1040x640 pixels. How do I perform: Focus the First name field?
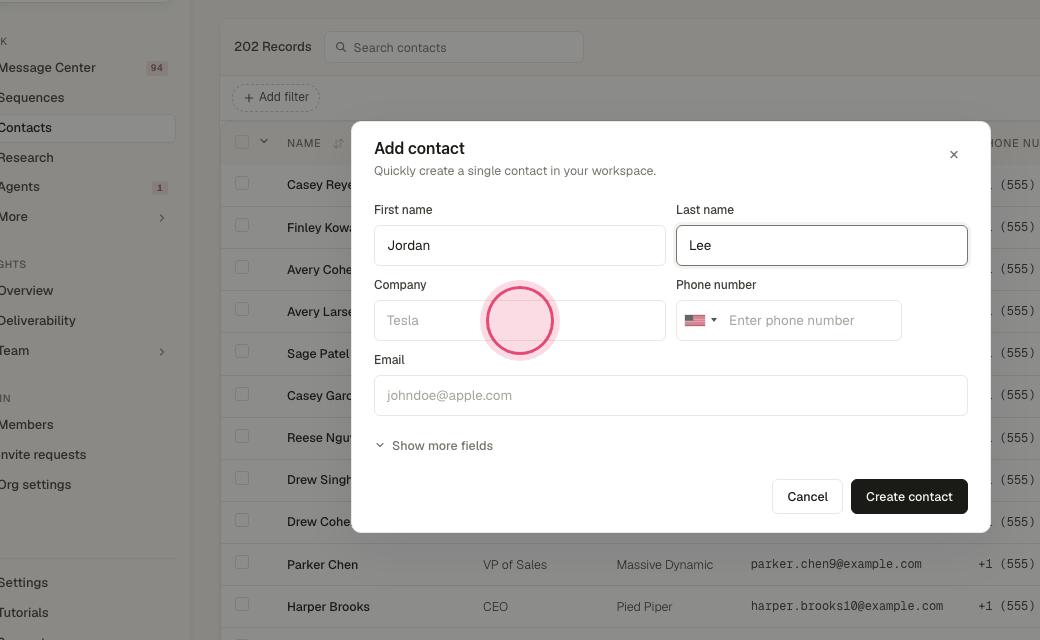(519, 245)
